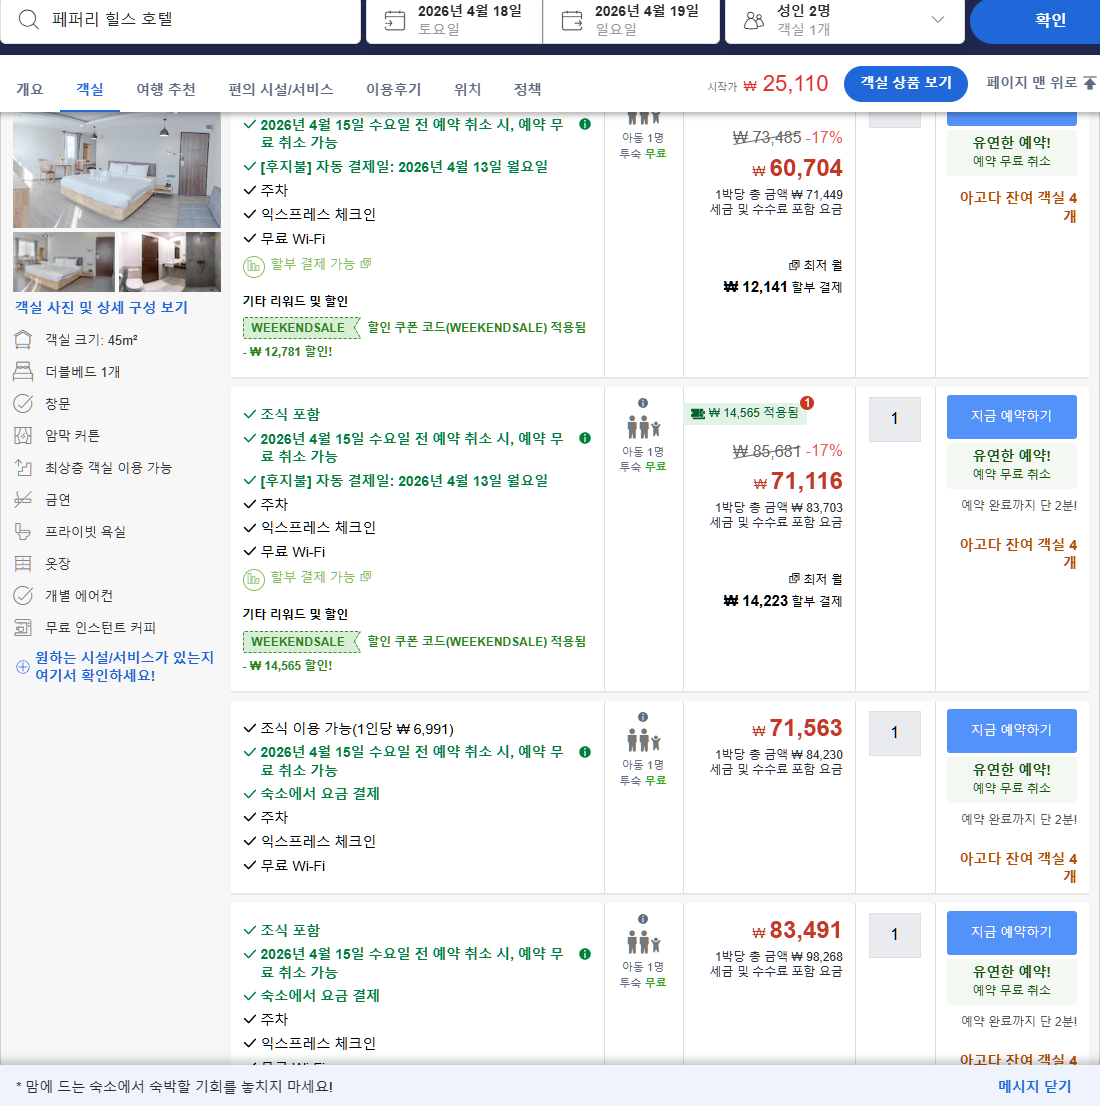Click 최저 월 ₩12,141 할부 결제 link
The width and height of the screenshot is (1100, 1106).
[782, 276]
